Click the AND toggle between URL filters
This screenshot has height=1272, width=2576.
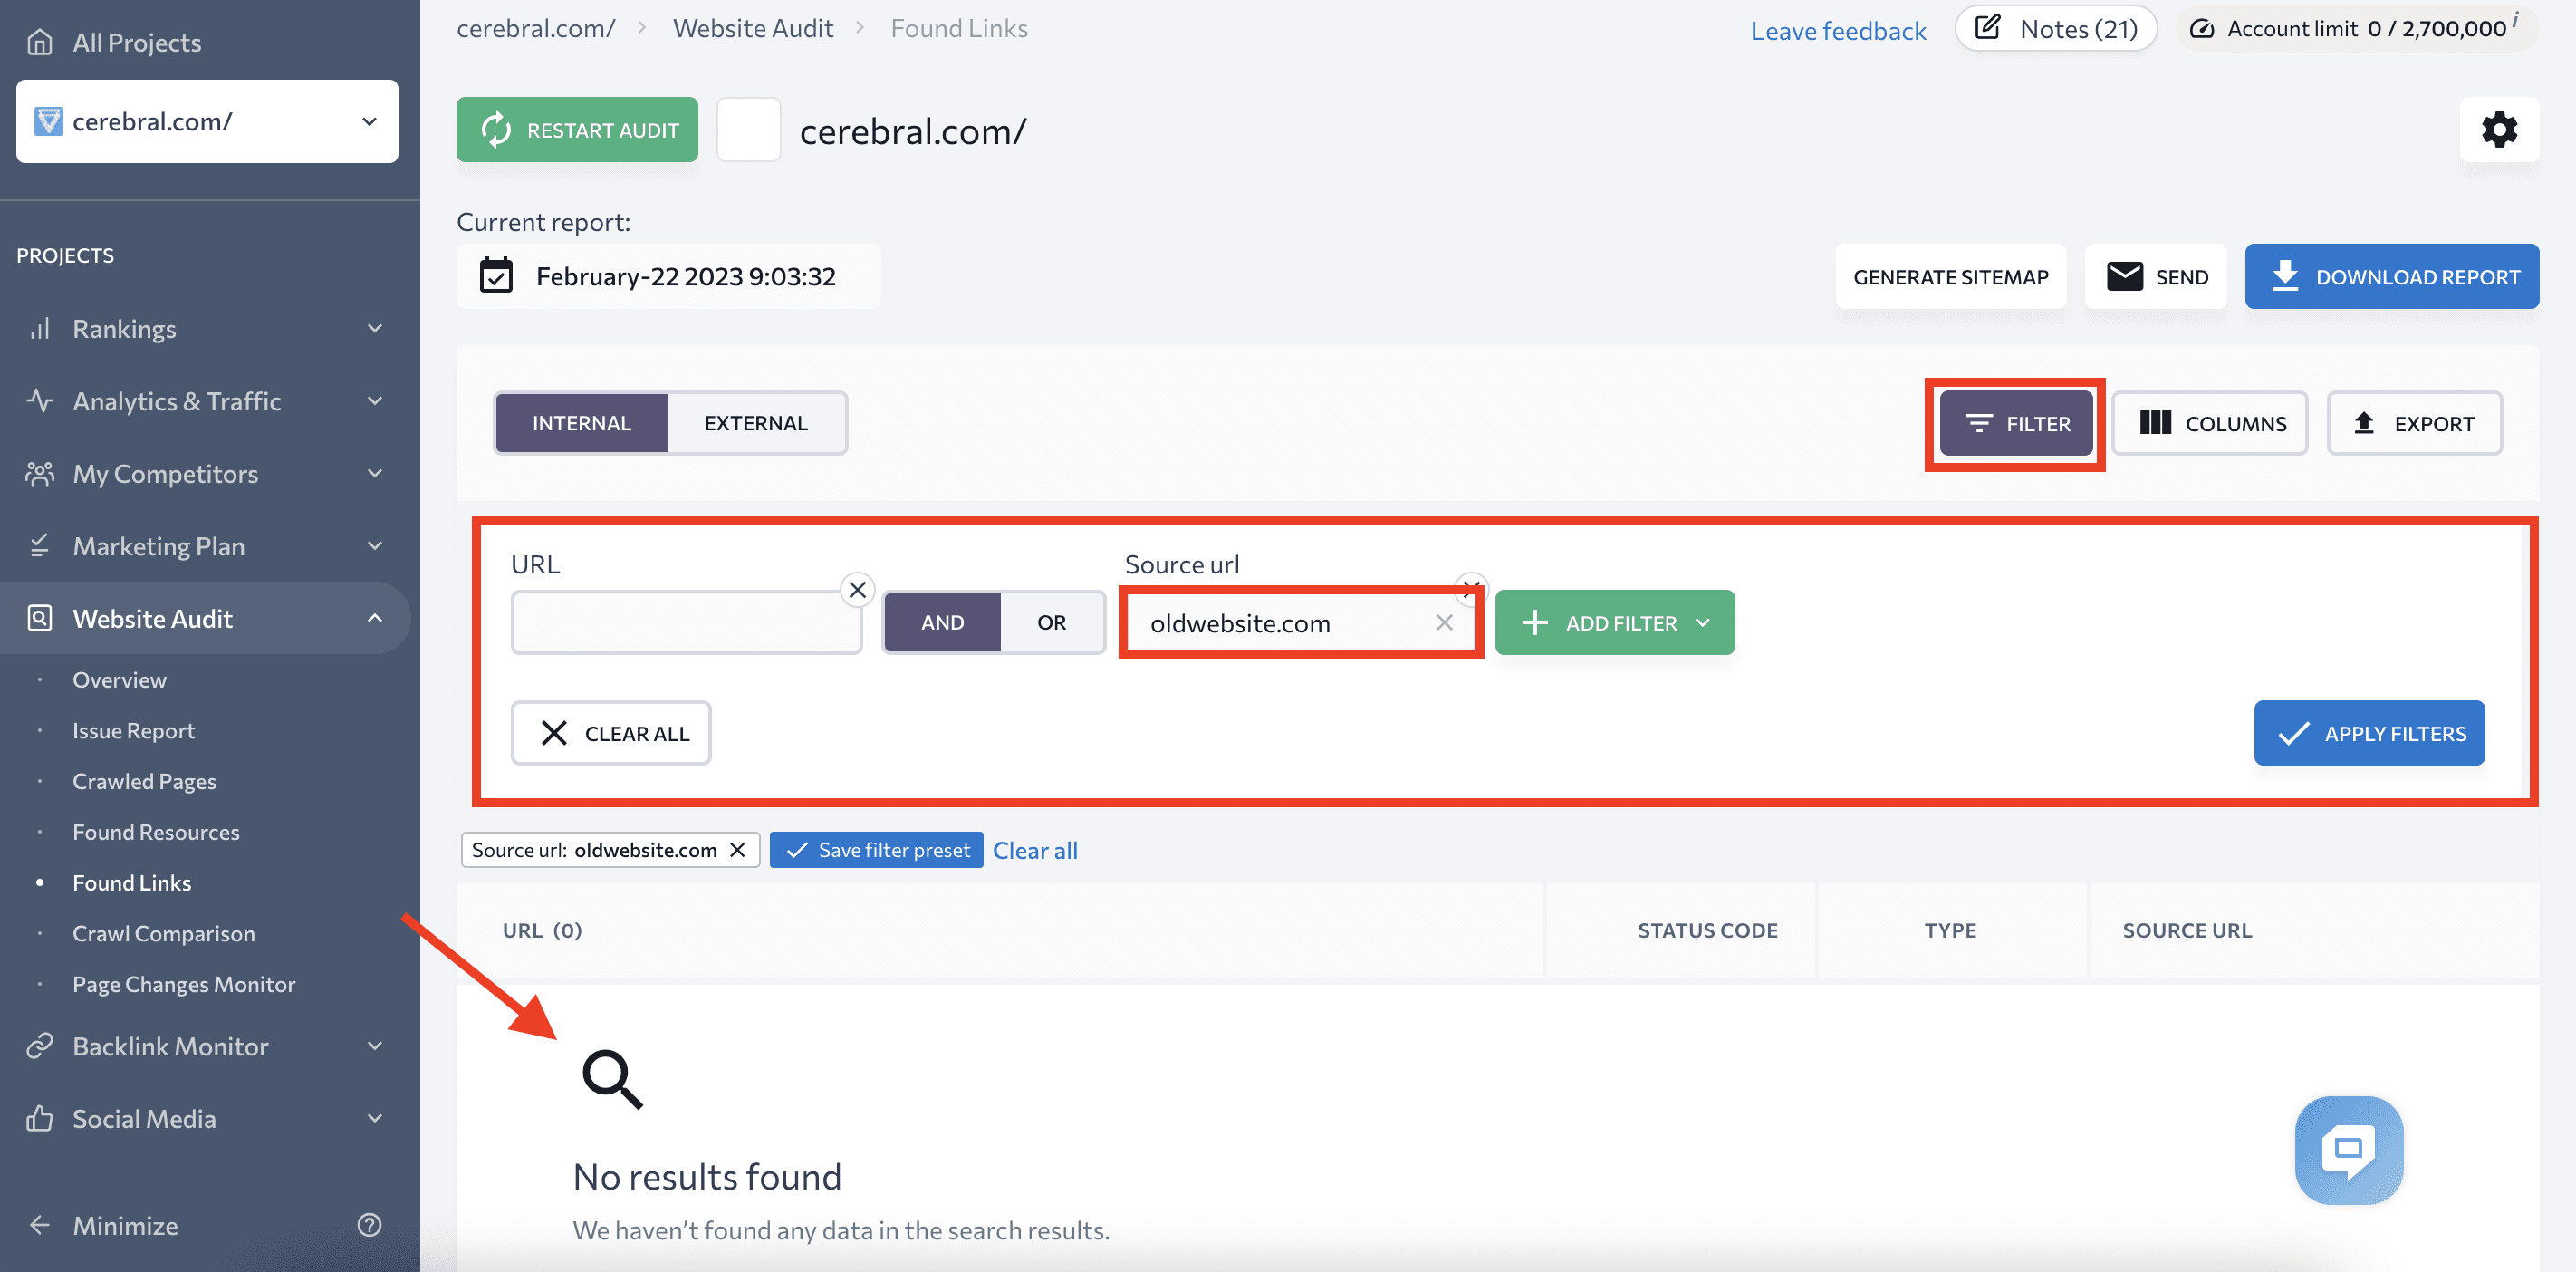click(x=941, y=622)
